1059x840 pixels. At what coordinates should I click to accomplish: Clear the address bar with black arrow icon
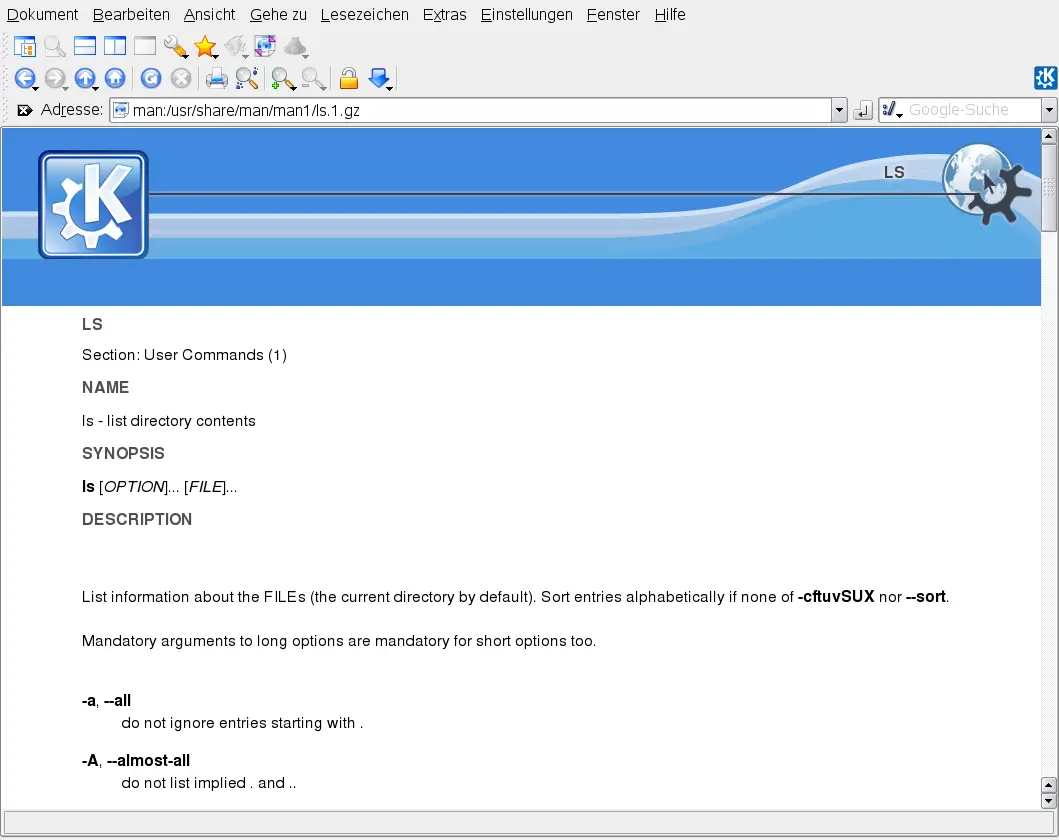point(25,110)
